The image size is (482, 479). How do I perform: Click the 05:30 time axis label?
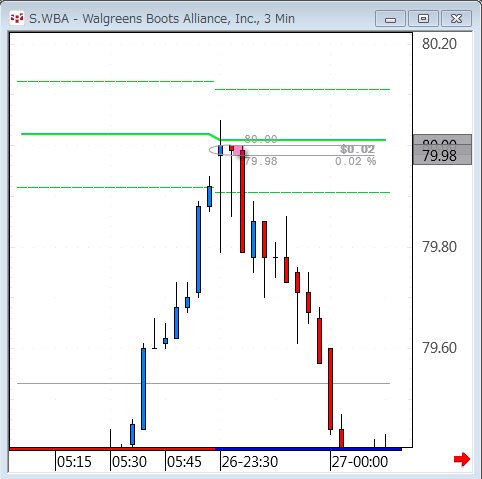129,462
